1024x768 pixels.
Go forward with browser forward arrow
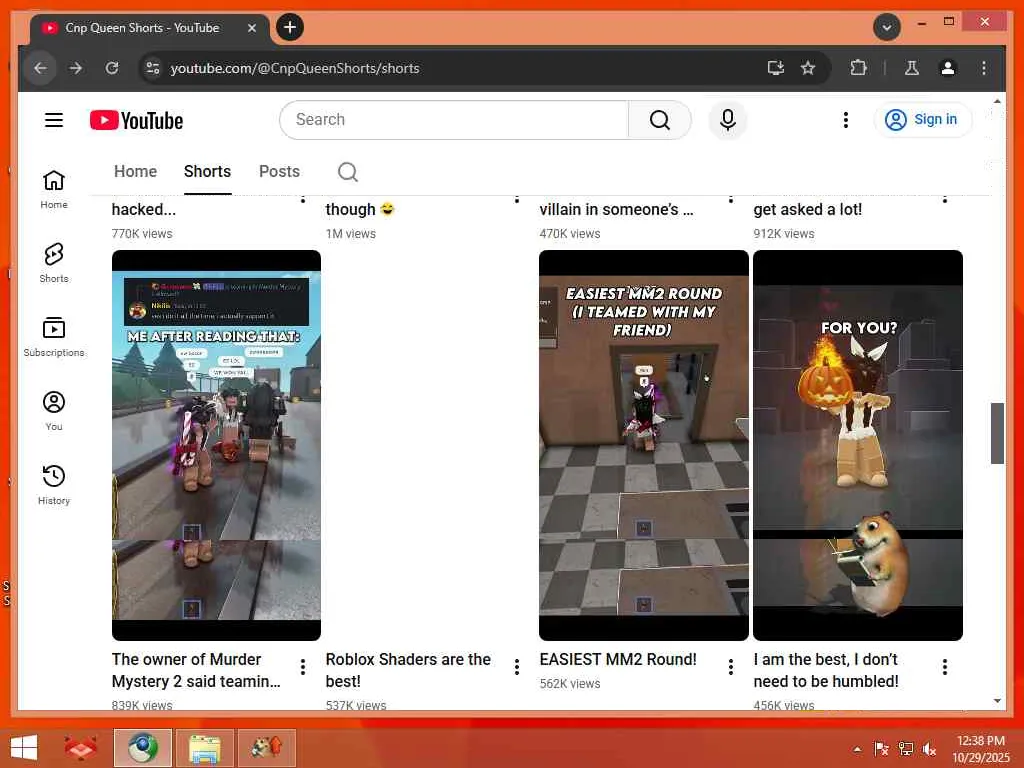[76, 68]
